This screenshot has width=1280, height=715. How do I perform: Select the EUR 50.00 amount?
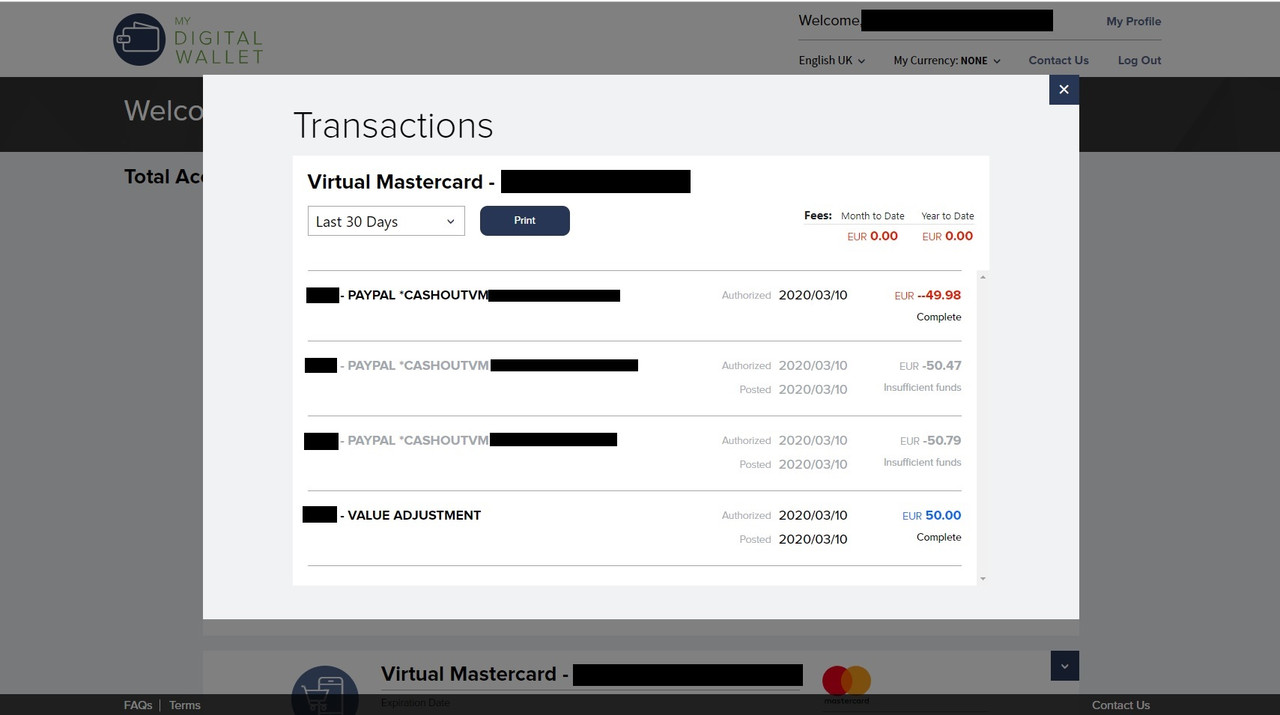931,515
